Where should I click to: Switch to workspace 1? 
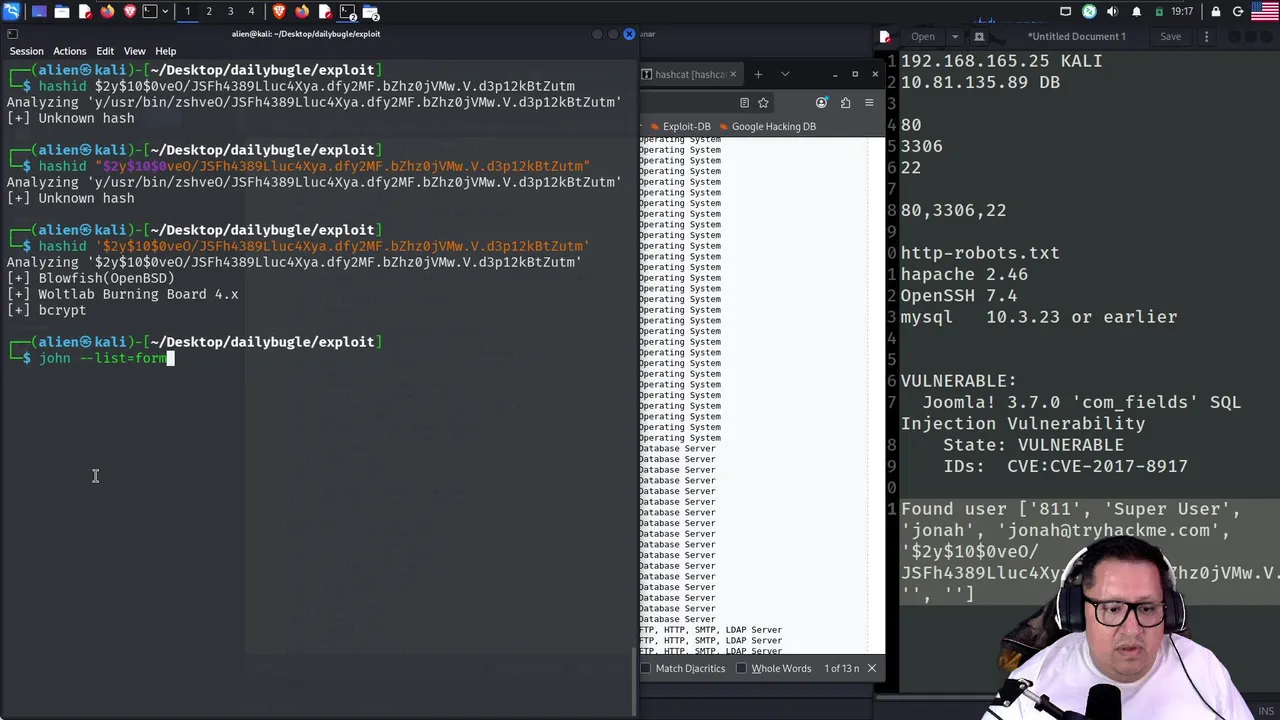(187, 11)
